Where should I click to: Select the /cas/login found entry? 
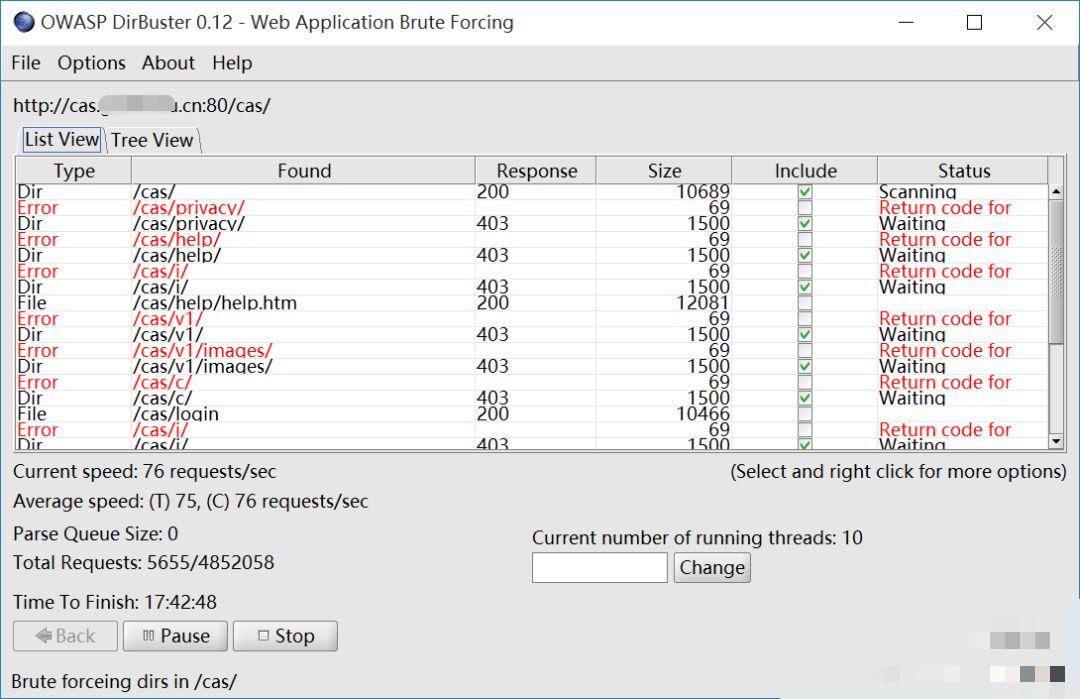(176, 413)
